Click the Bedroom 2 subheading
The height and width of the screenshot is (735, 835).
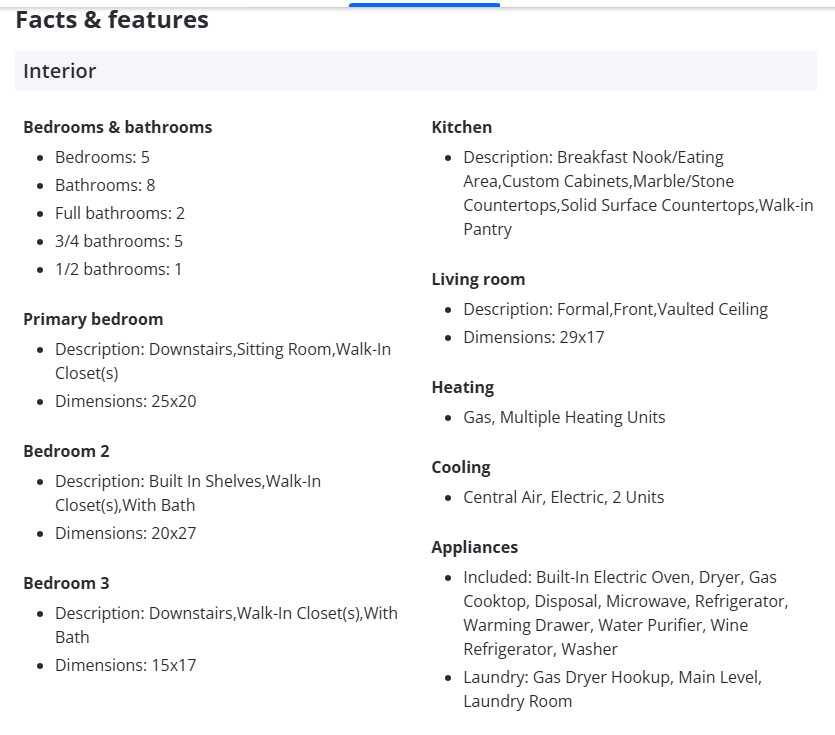pyautogui.click(x=66, y=451)
